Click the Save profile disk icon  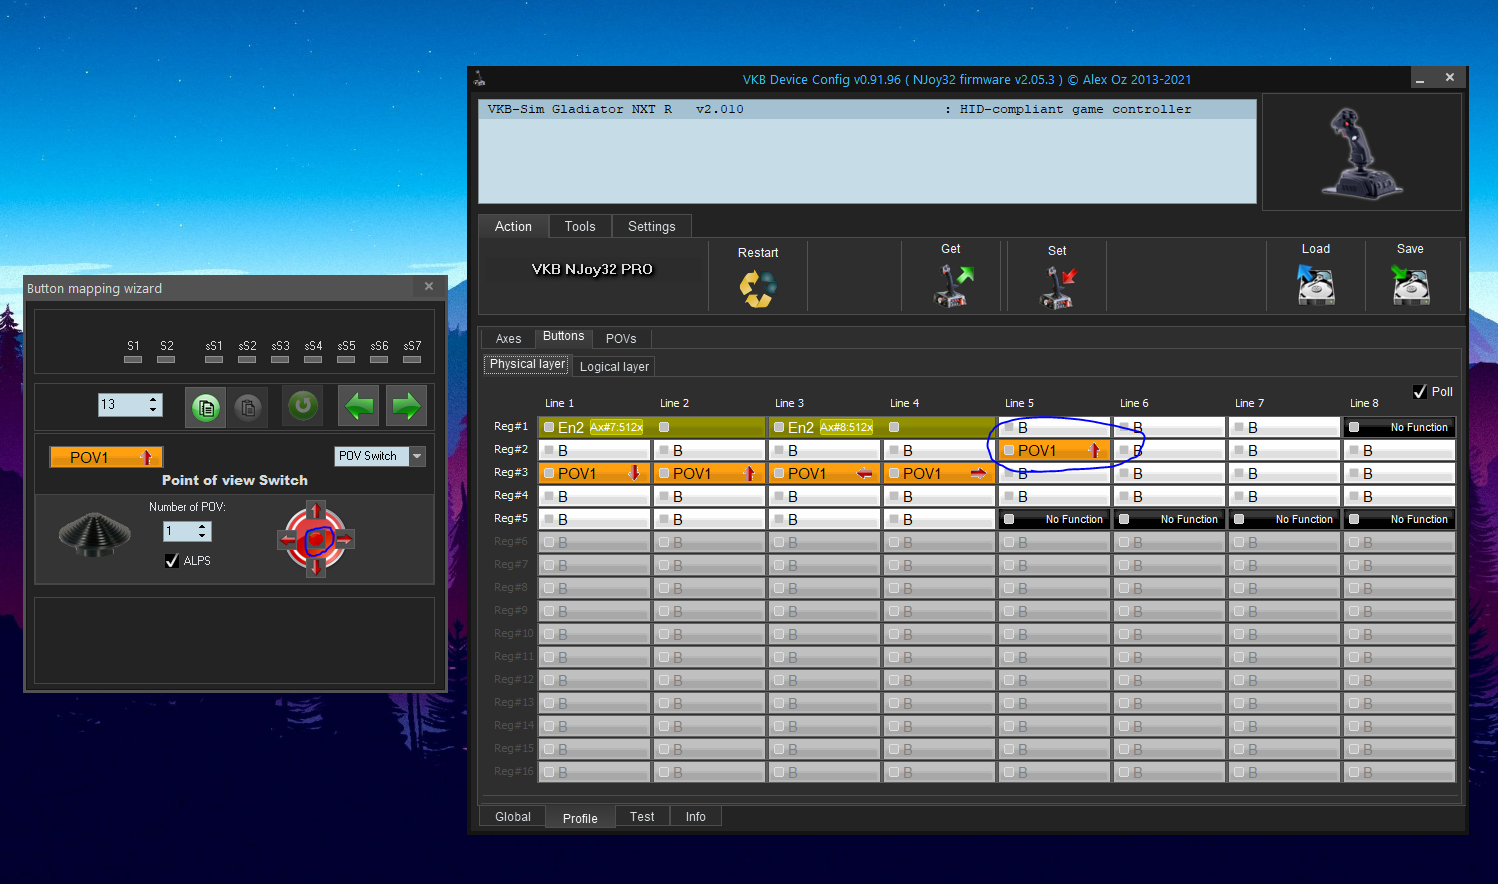[x=1411, y=284]
